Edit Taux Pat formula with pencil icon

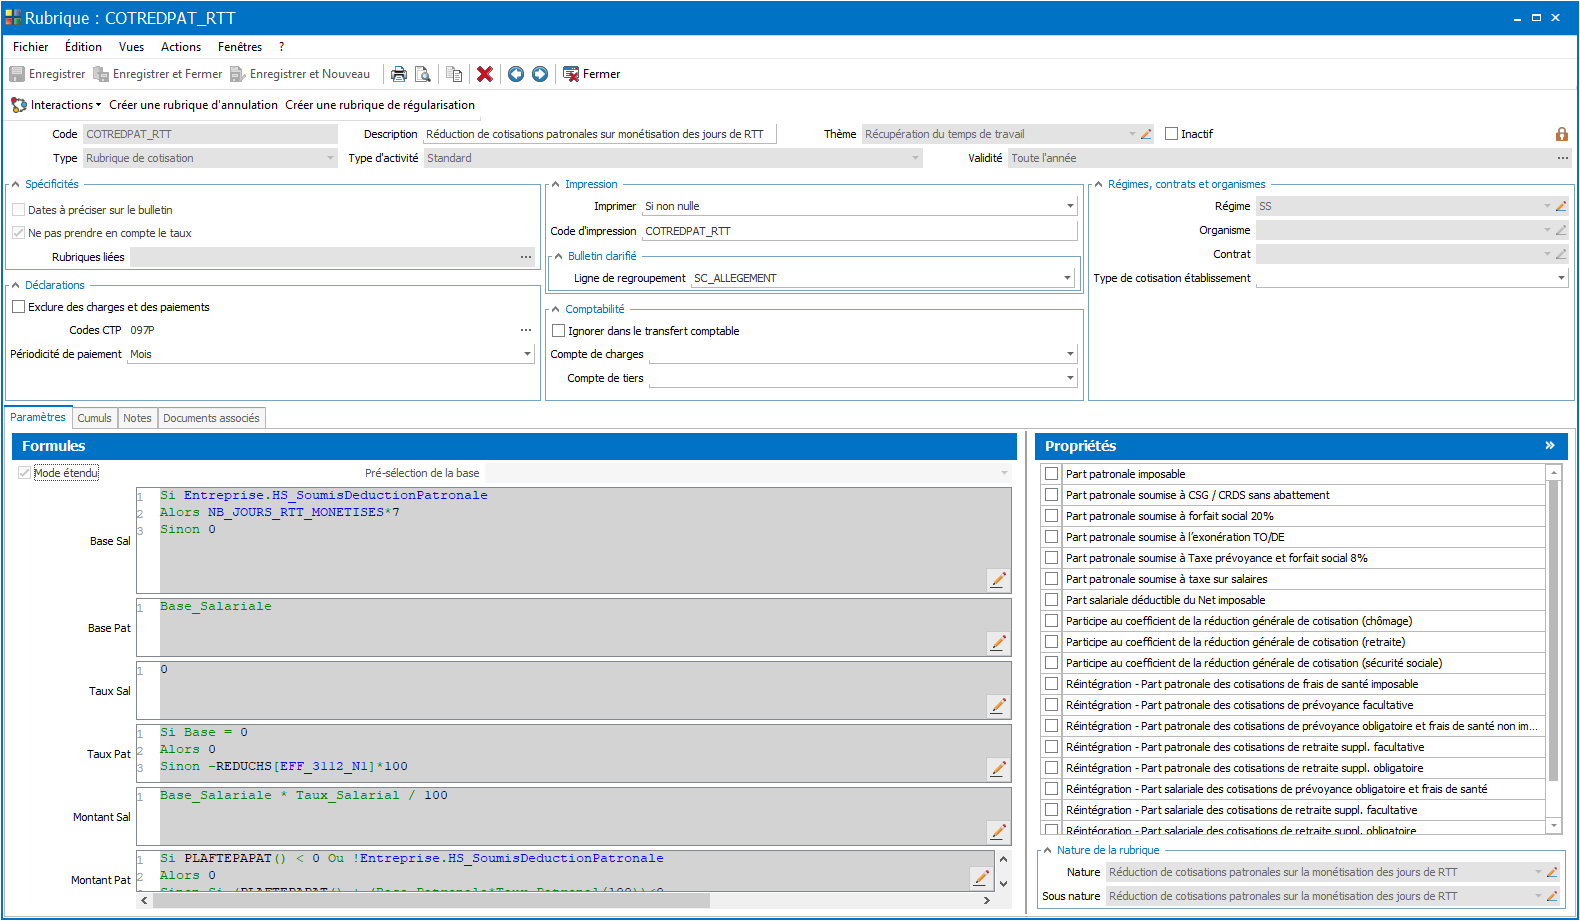point(998,769)
